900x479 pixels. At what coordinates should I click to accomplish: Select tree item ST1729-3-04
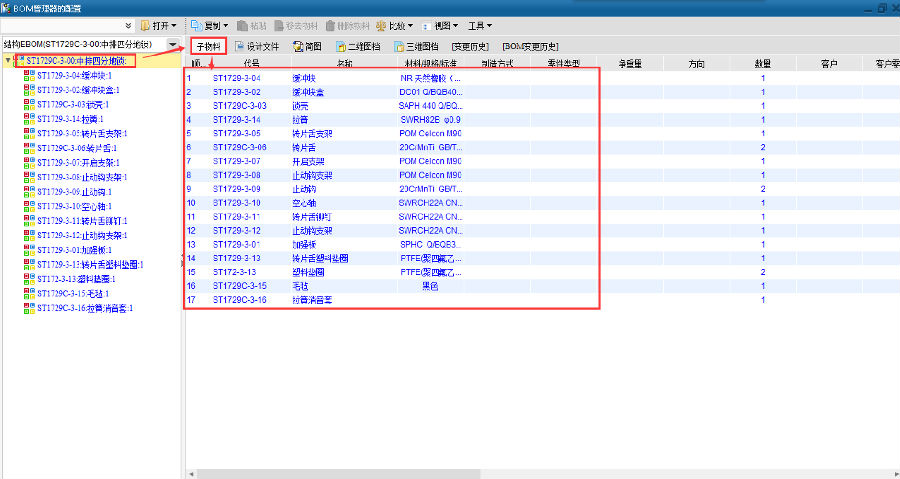[74, 75]
